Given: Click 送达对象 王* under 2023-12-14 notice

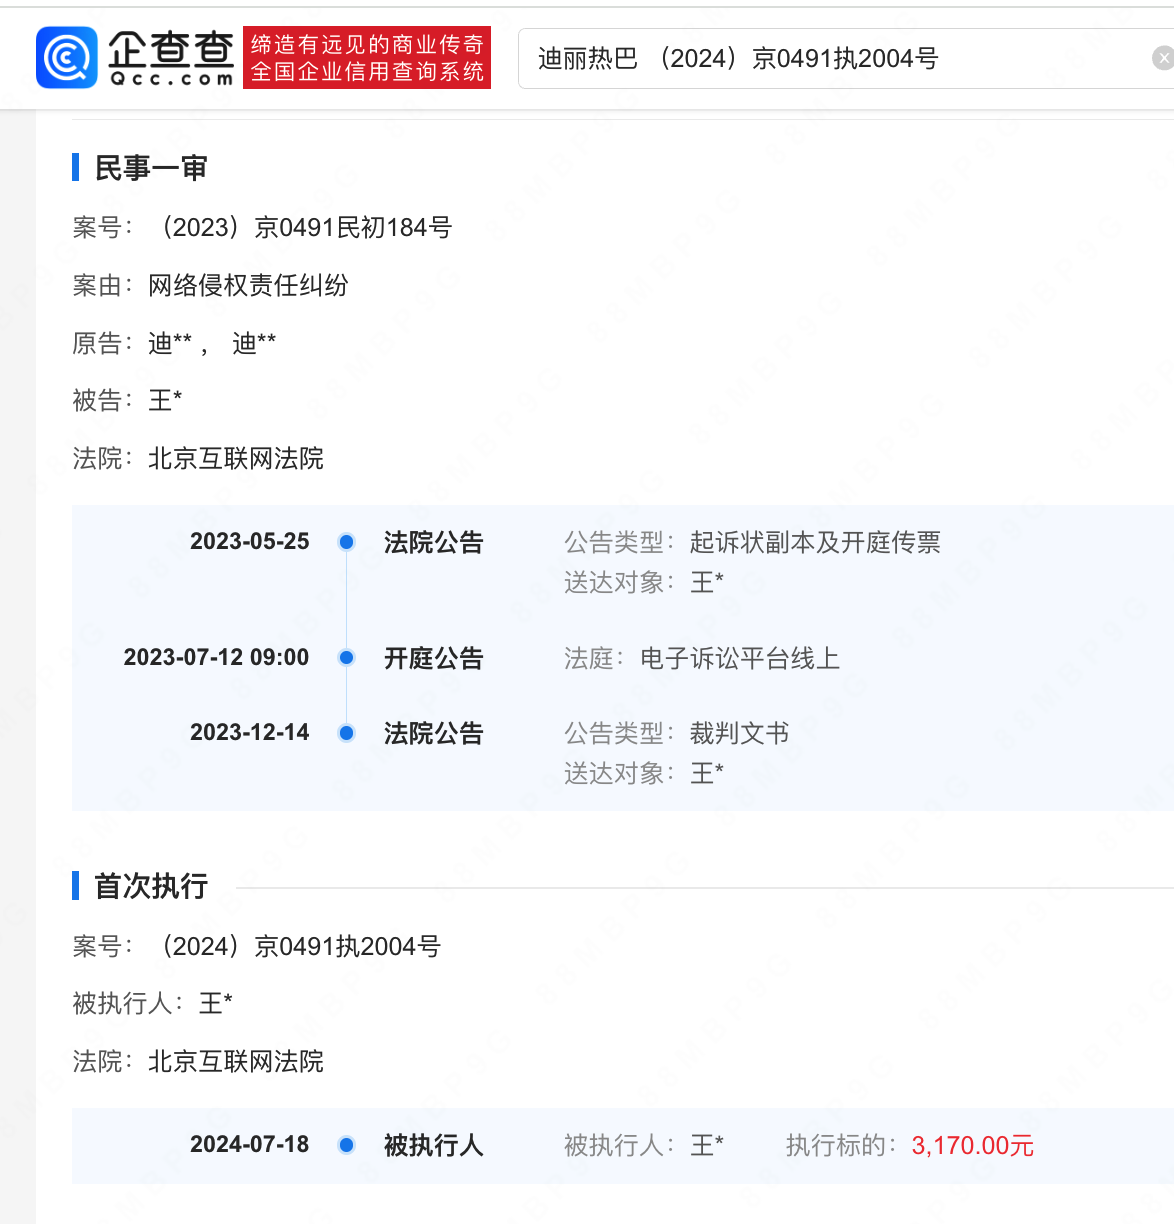Looking at the screenshot, I should pyautogui.click(x=707, y=773).
